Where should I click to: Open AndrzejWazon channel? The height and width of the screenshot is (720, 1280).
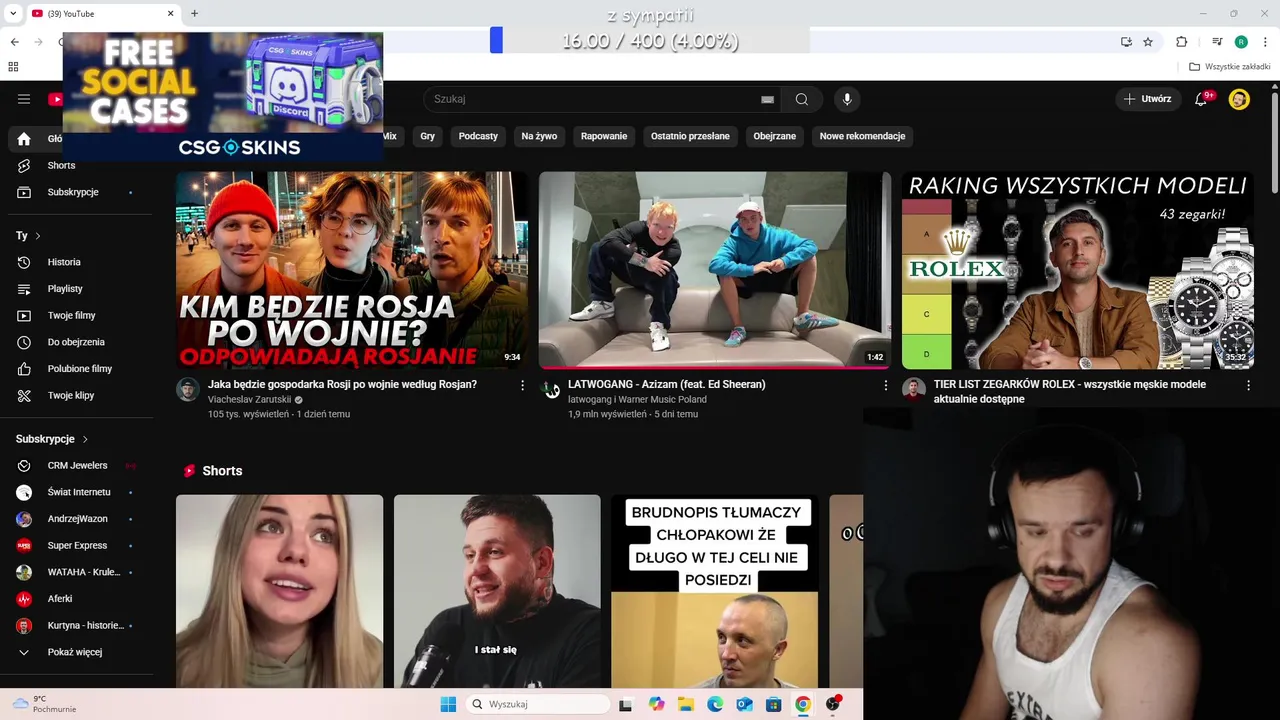(76, 519)
